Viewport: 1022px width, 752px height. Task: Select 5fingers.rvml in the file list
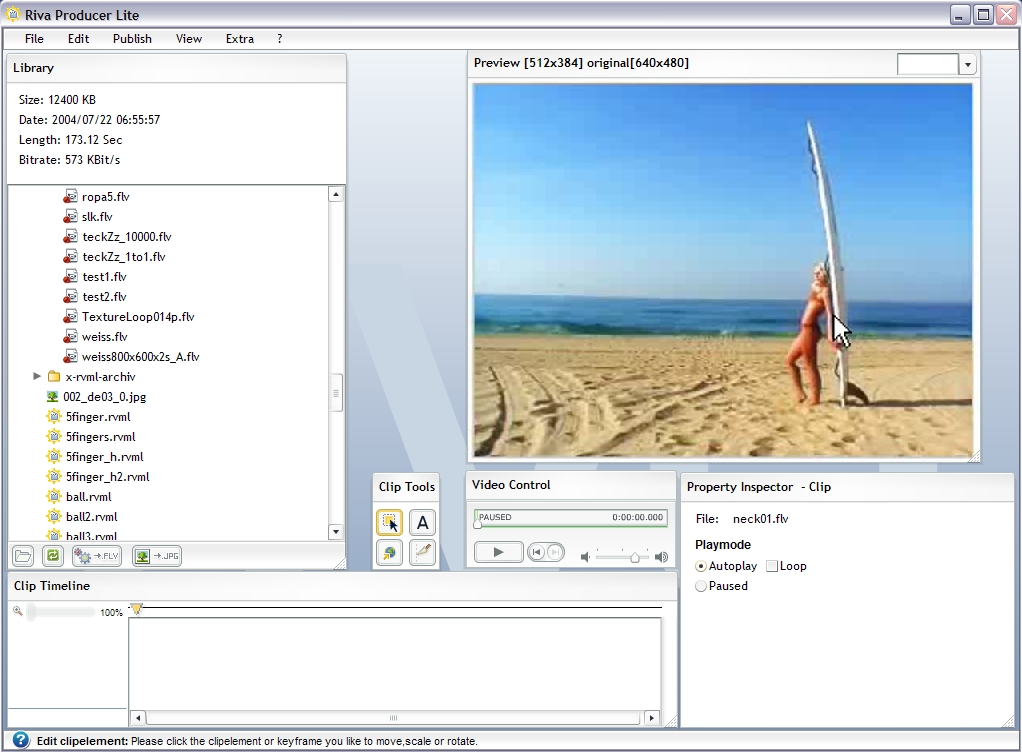100,437
